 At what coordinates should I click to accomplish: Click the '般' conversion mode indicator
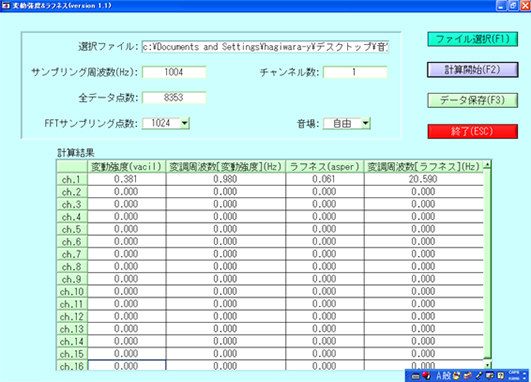[447, 376]
